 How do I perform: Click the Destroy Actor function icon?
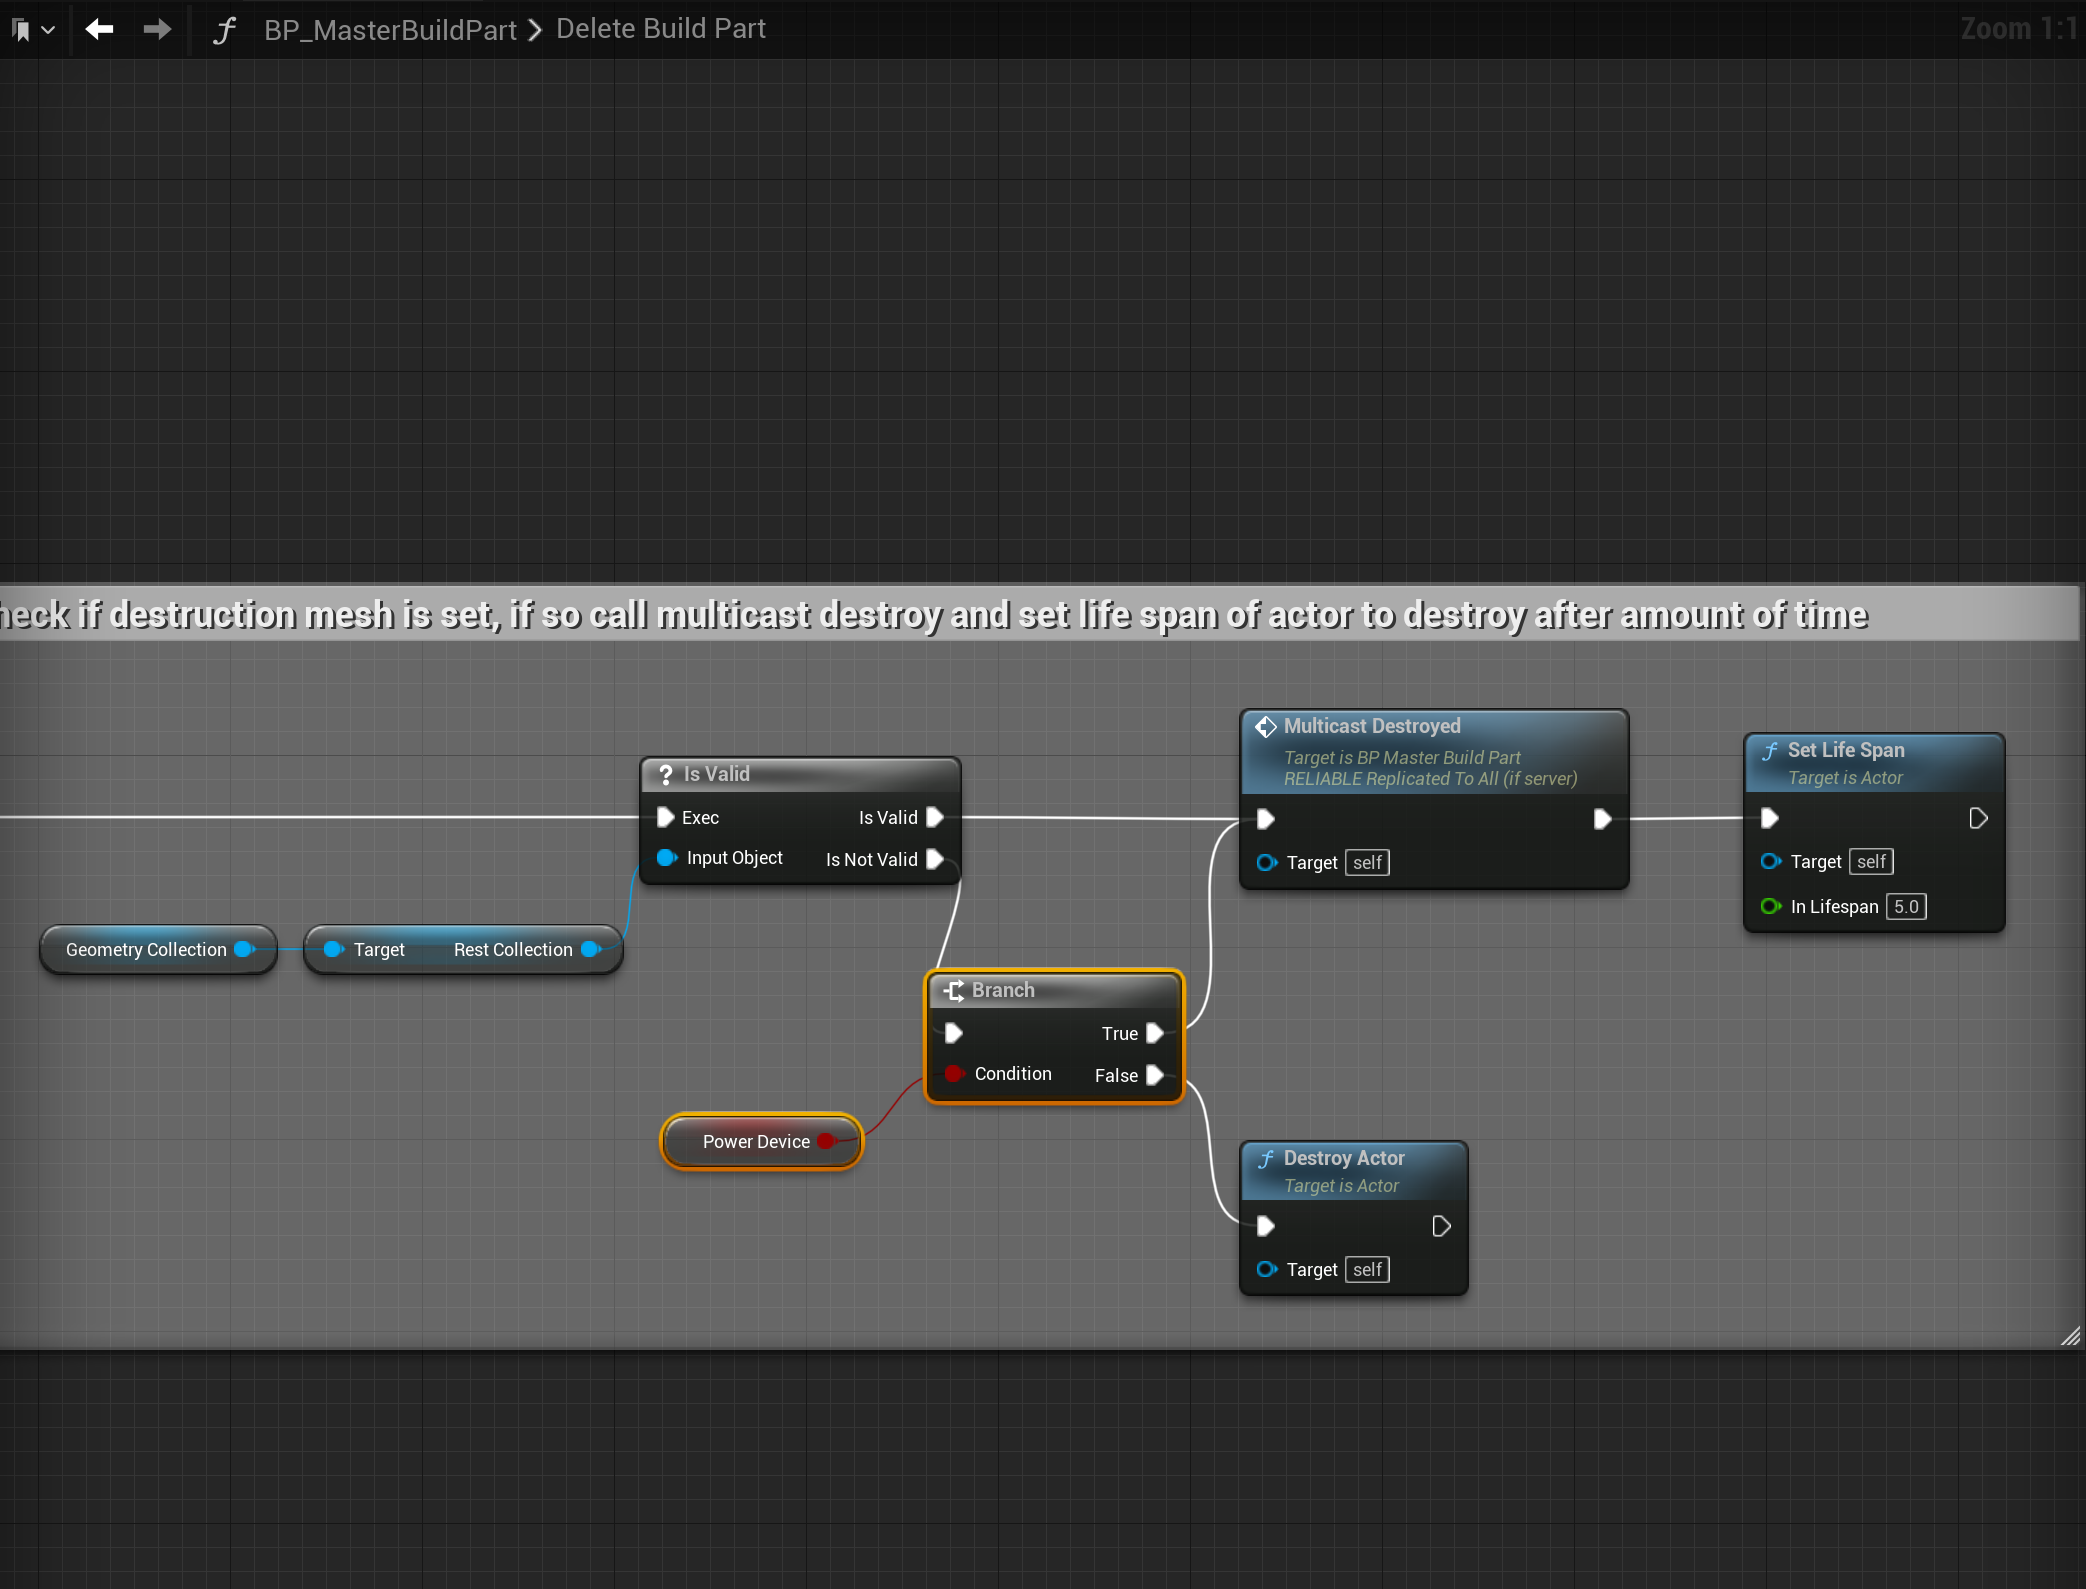[1266, 1159]
